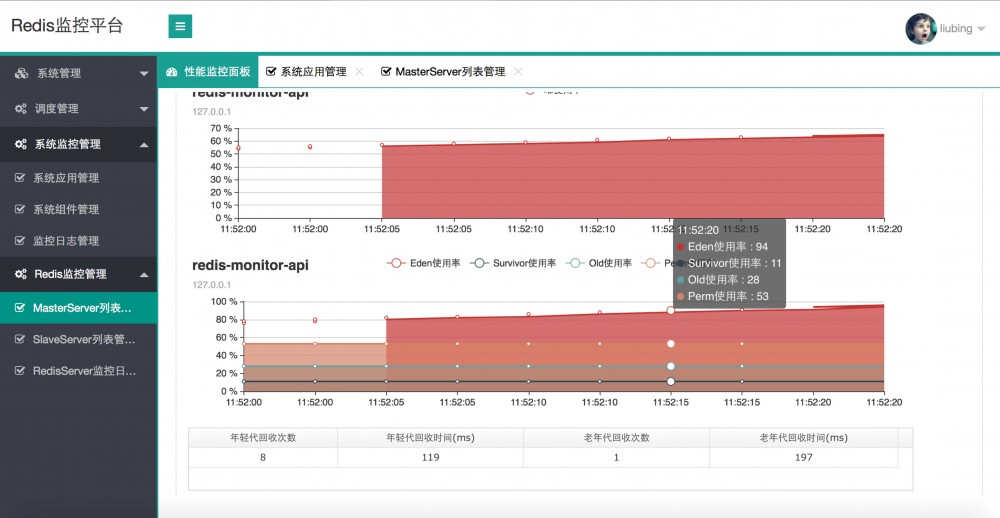Open RedisServer监控日志 sidebar item

[78, 371]
